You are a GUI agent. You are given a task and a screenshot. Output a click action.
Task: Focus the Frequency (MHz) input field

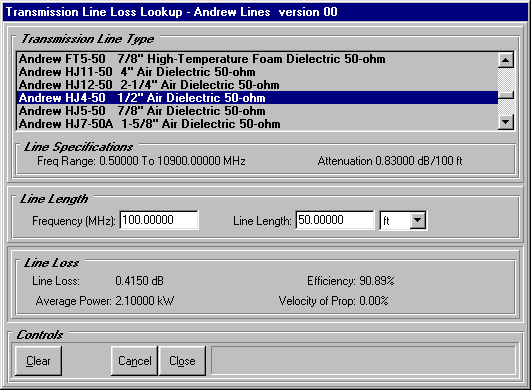point(159,220)
